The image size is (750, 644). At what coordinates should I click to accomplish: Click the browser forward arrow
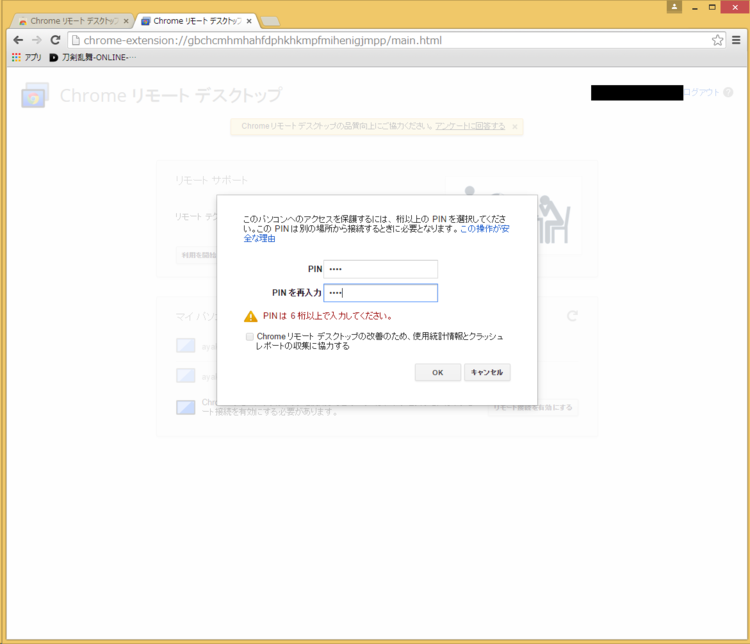coord(37,40)
